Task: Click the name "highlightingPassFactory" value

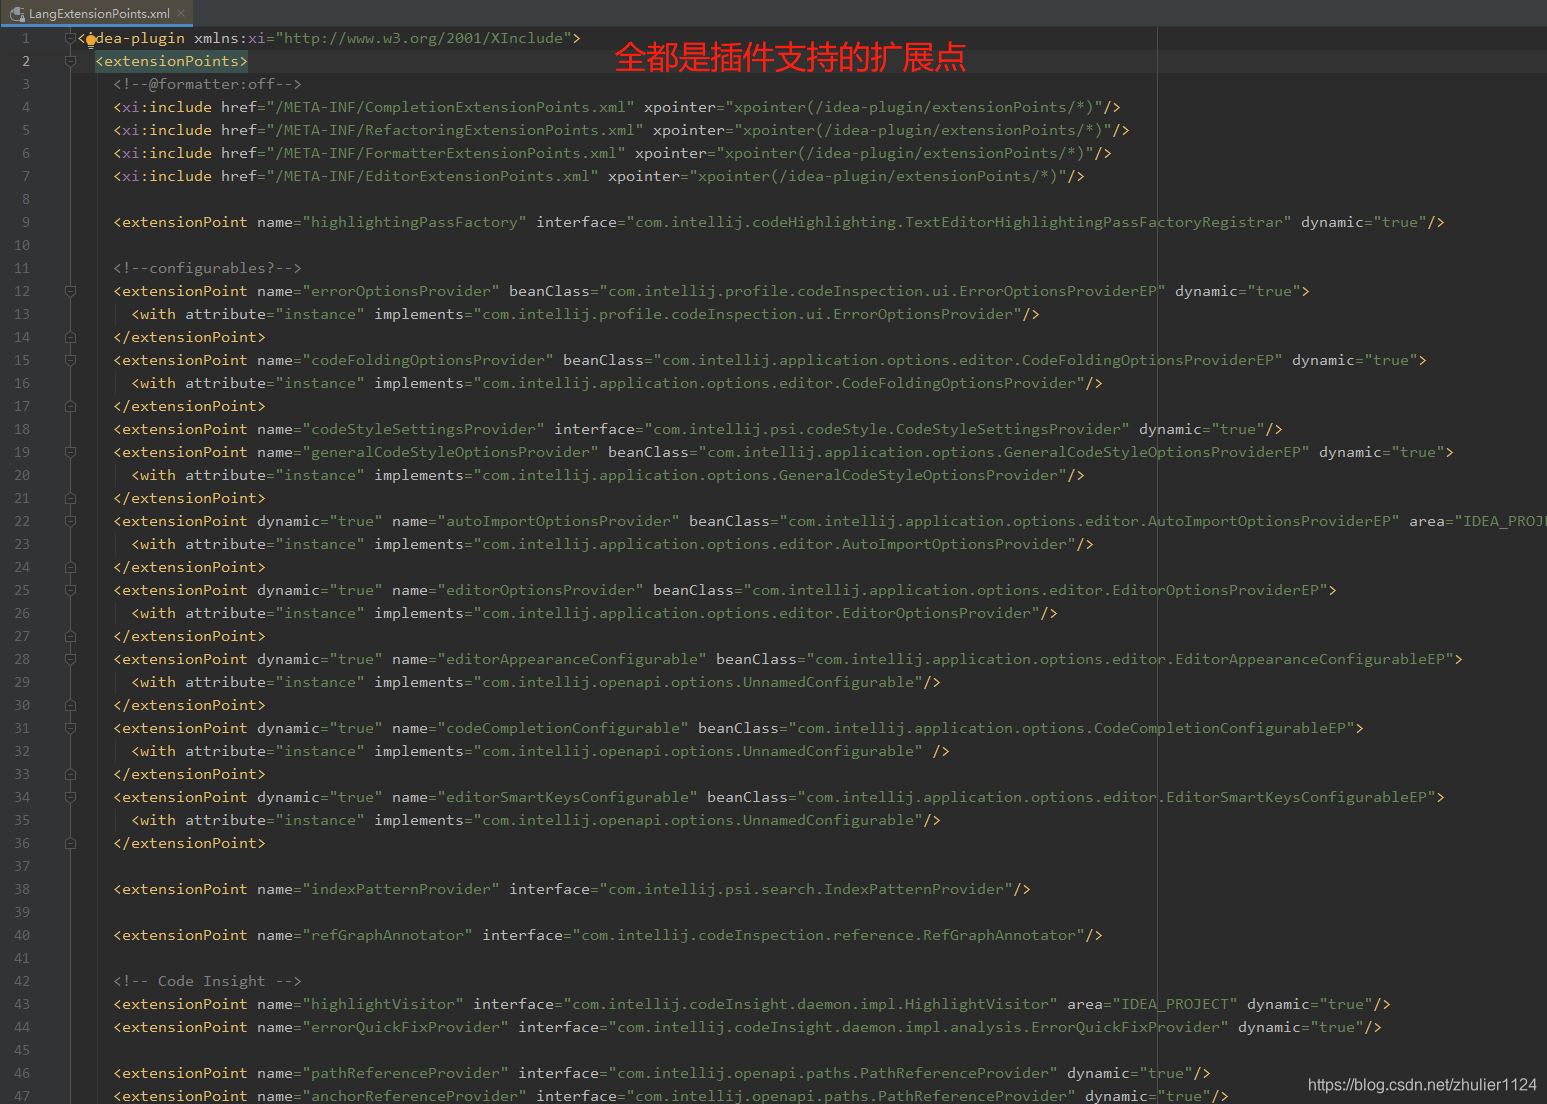Action: [414, 222]
